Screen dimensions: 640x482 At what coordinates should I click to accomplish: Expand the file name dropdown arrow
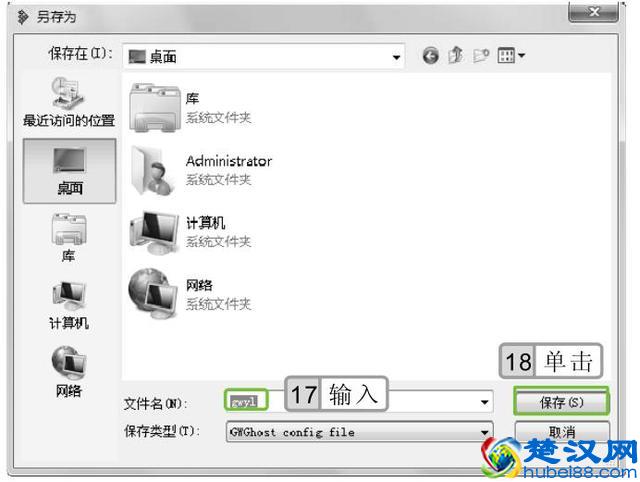(486, 402)
